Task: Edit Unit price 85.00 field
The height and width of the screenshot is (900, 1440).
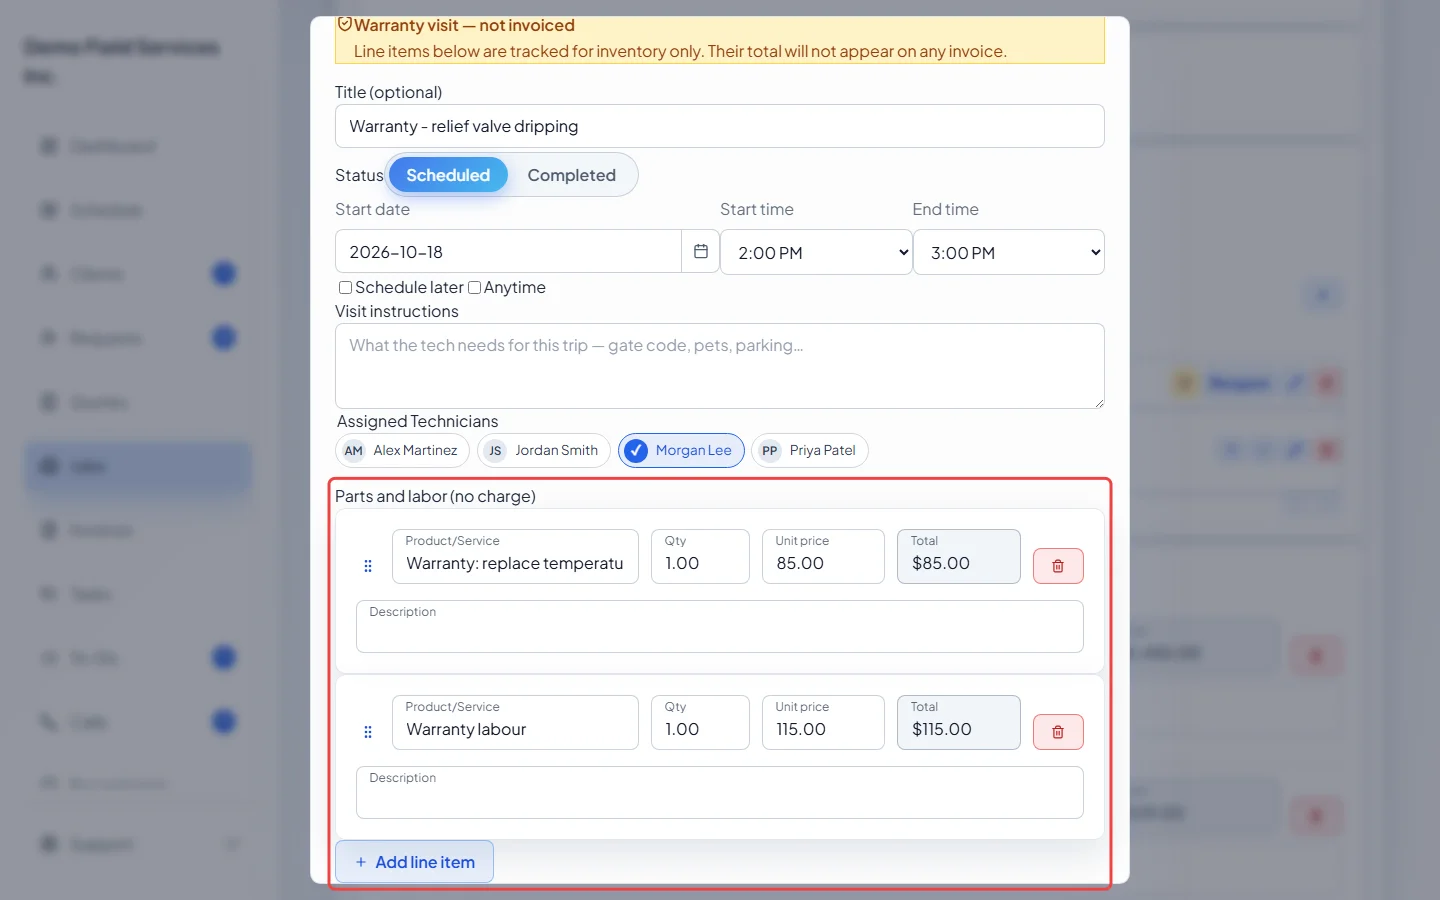Action: pos(823,556)
